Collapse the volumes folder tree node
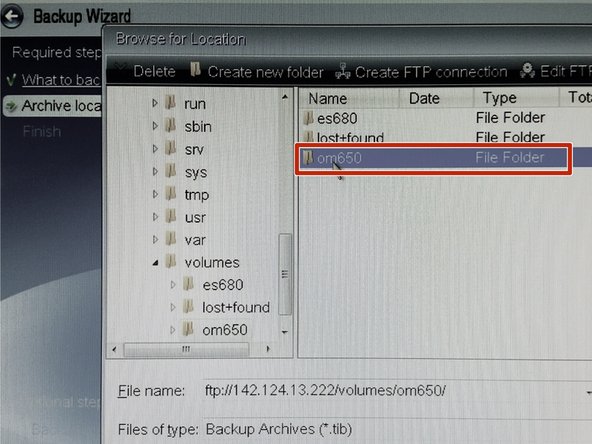Screen dimensions: 592x444 (155, 263)
